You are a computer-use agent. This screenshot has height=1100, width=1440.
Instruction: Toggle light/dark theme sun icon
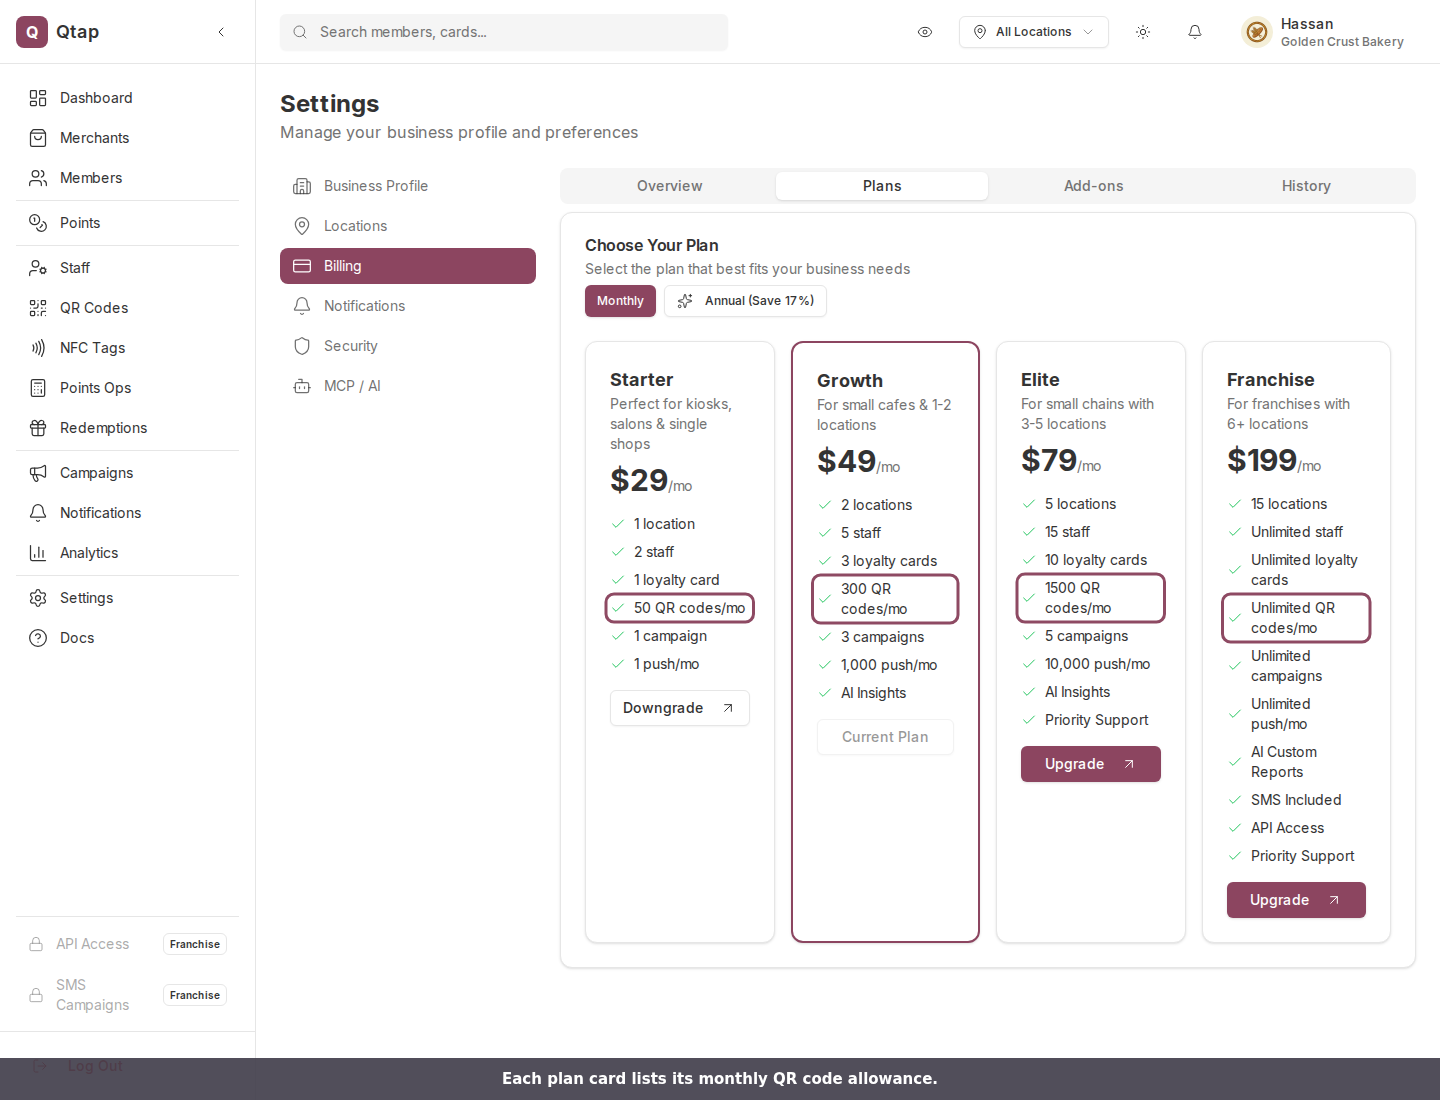click(1143, 32)
